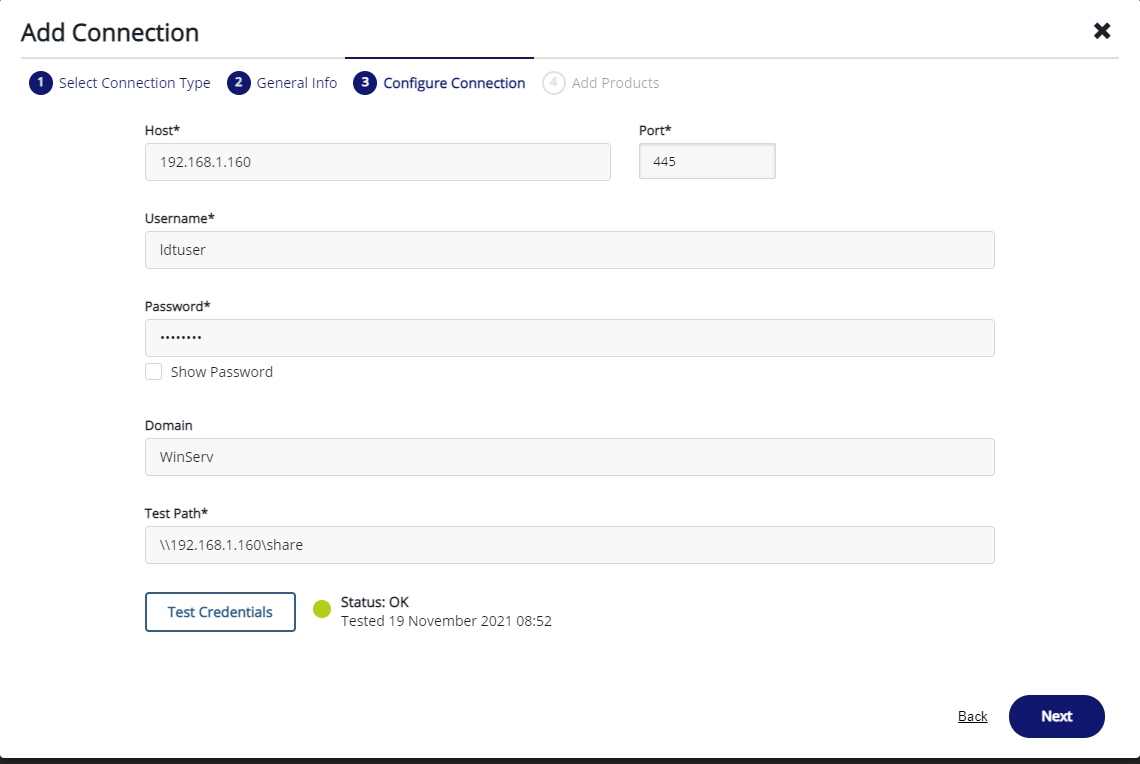The width and height of the screenshot is (1140, 764).
Task: Click the step 3 numbered circle
Action: coord(364,83)
